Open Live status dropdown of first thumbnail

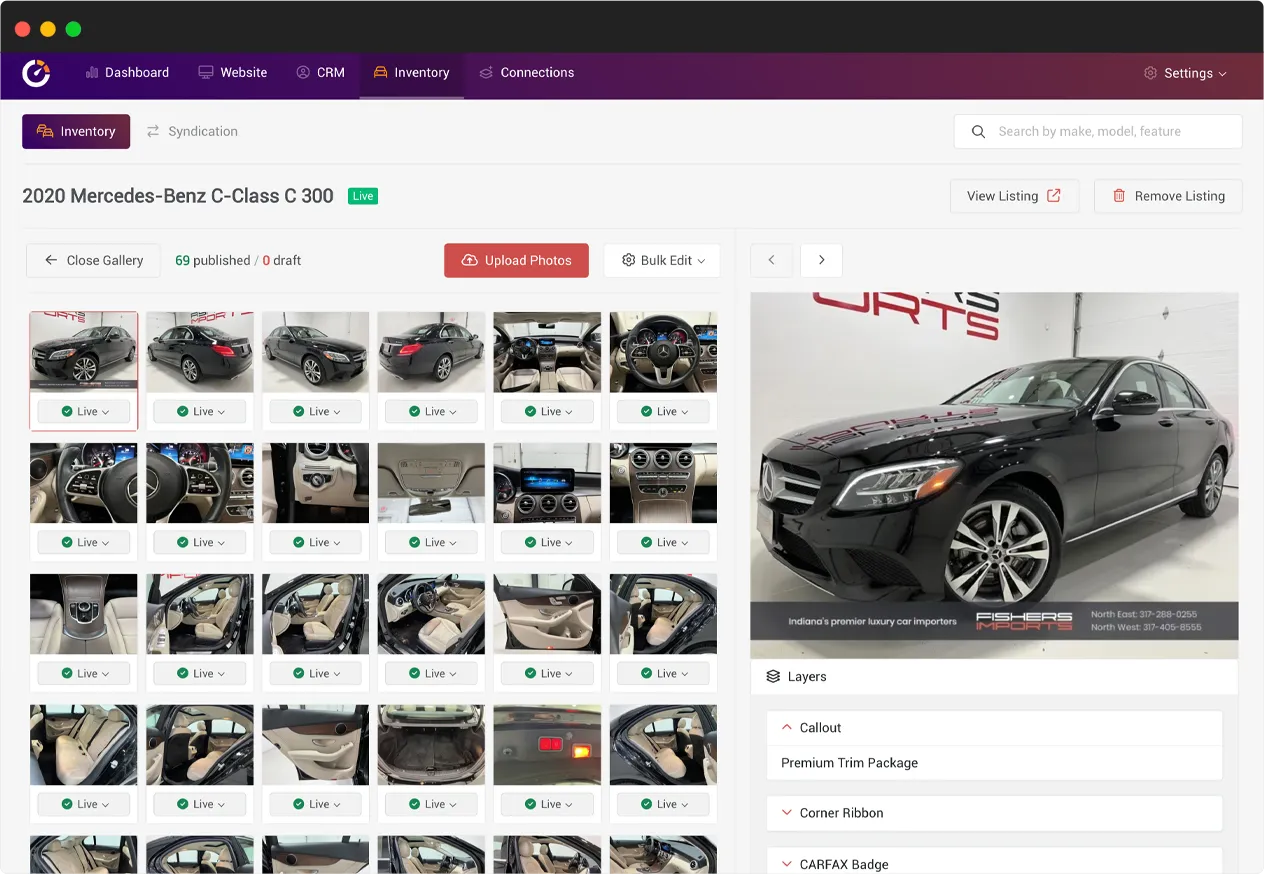pos(84,411)
